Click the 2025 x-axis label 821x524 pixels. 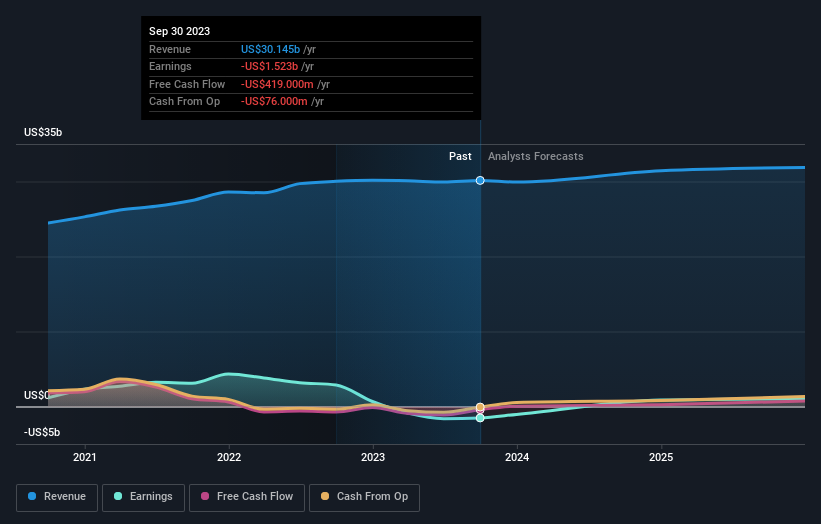[661, 457]
